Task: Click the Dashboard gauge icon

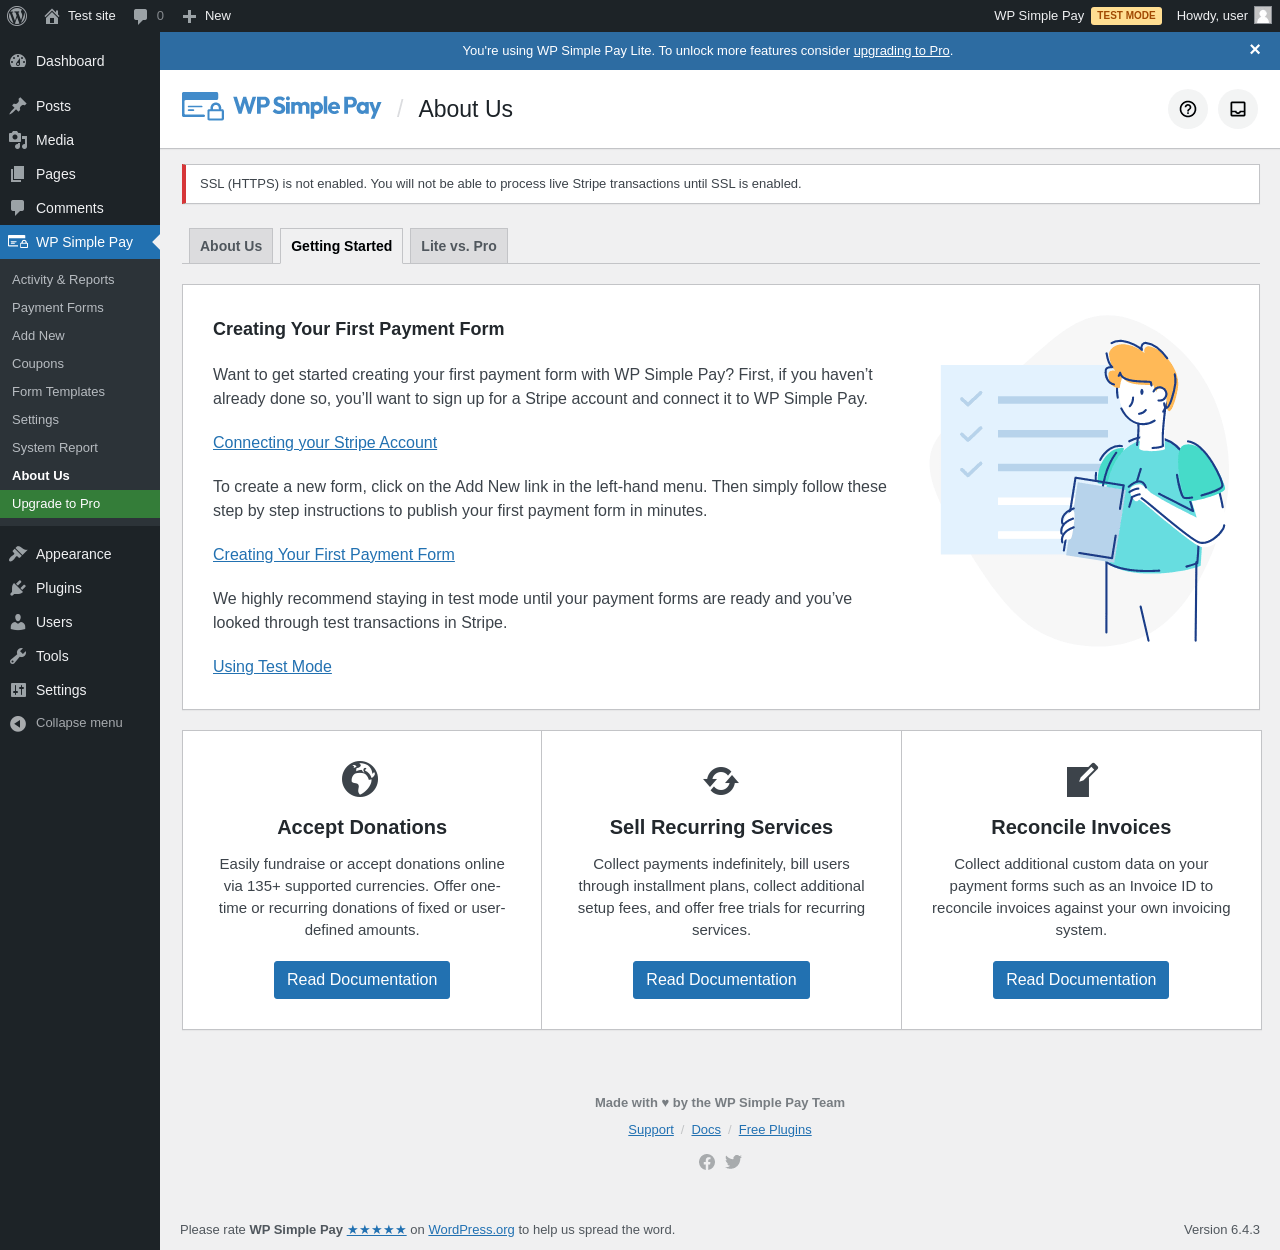Action: click(18, 61)
